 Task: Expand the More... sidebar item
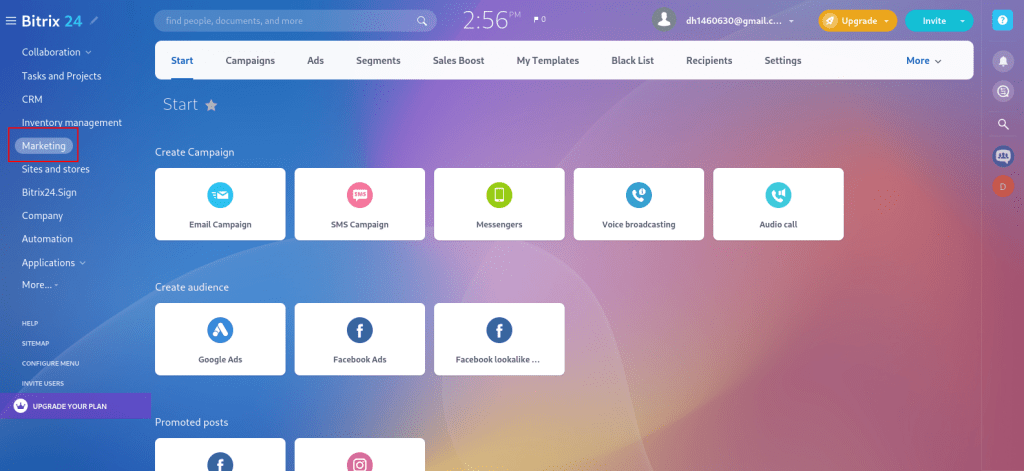(40, 285)
